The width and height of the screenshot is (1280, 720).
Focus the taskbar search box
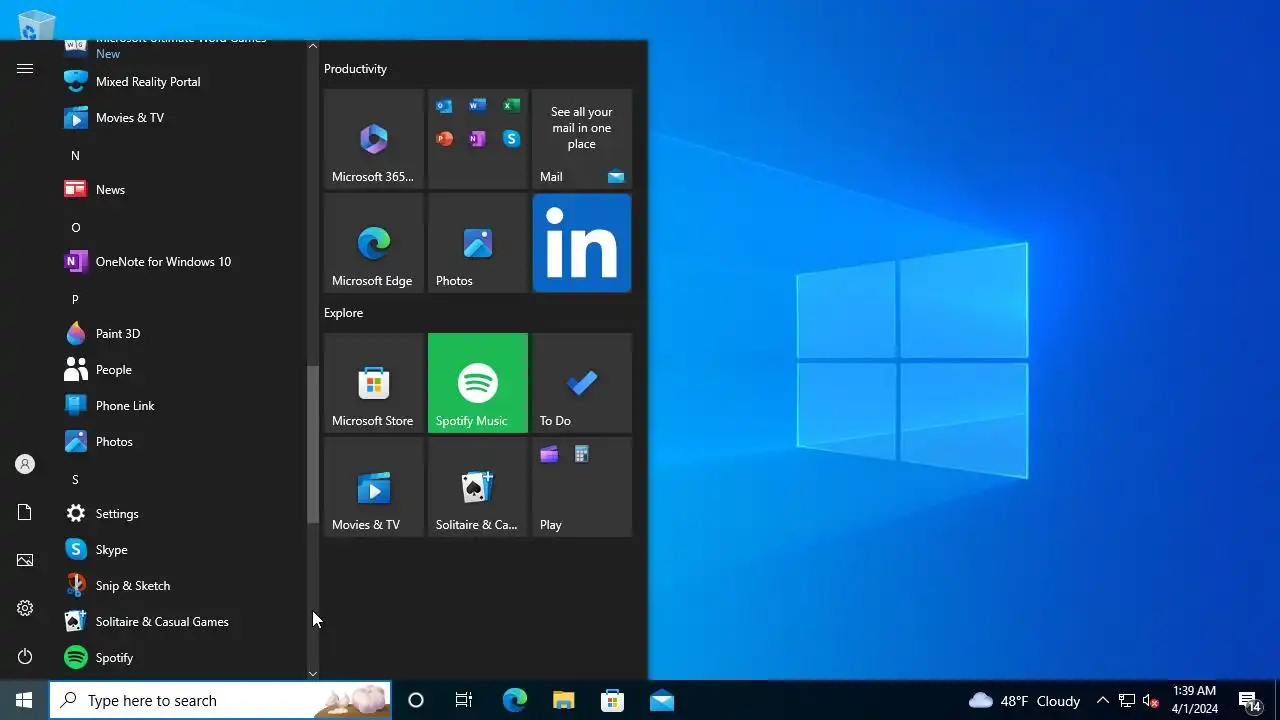(220, 700)
